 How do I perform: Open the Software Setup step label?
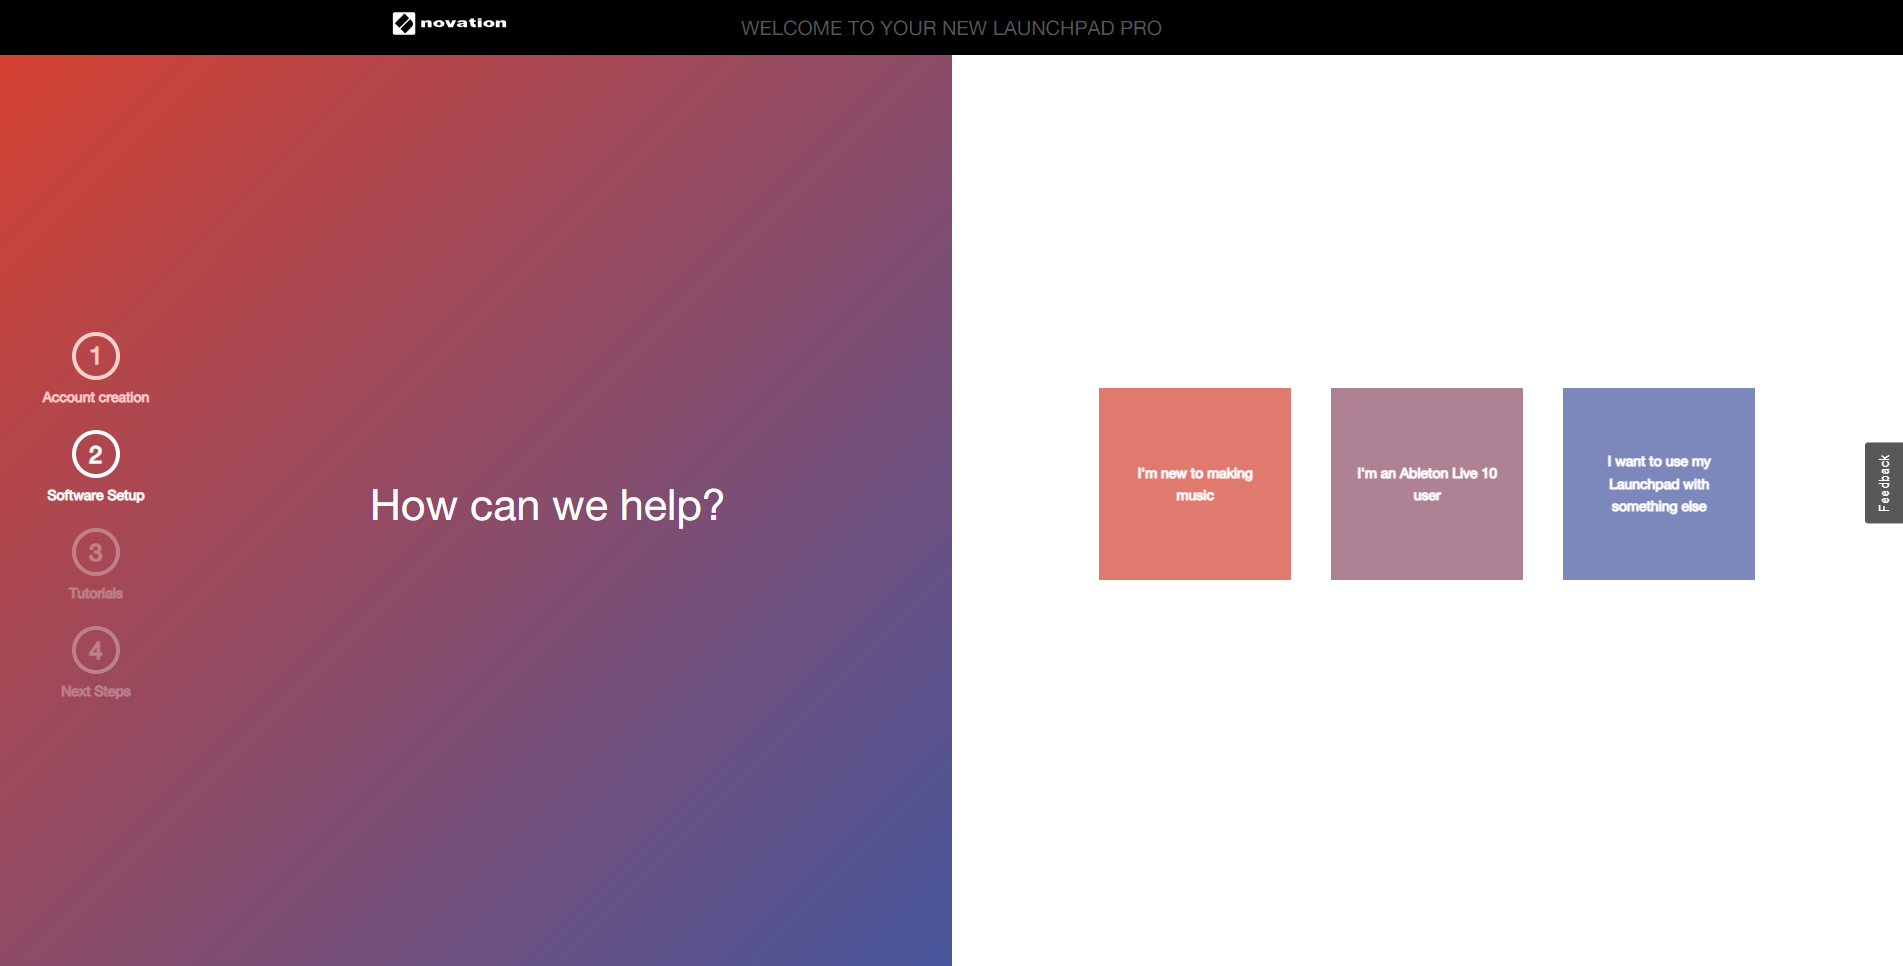click(x=96, y=495)
